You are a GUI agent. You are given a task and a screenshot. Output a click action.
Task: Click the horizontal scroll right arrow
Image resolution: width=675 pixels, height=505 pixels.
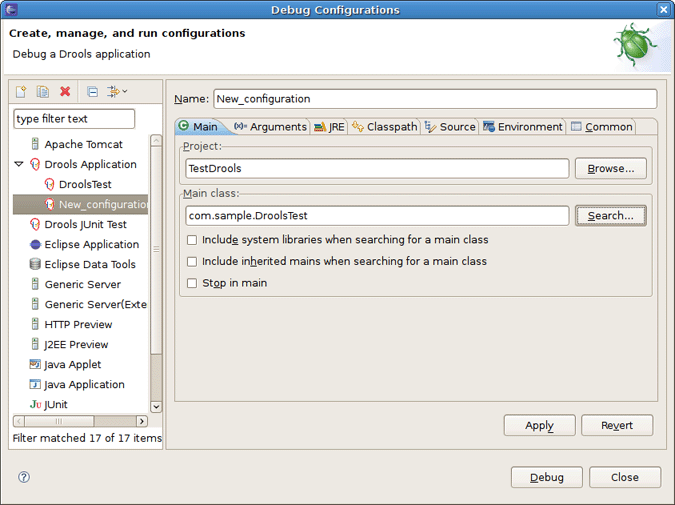click(142, 421)
